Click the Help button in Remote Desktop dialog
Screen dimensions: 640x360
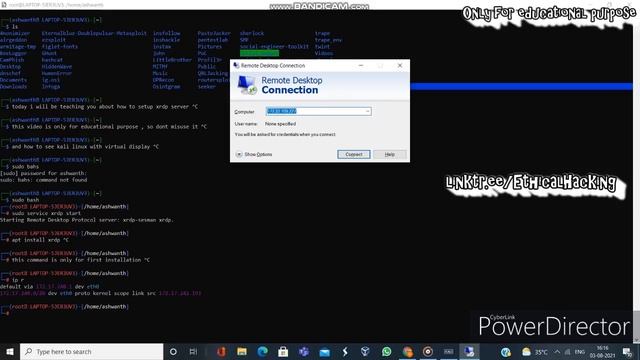coord(389,154)
